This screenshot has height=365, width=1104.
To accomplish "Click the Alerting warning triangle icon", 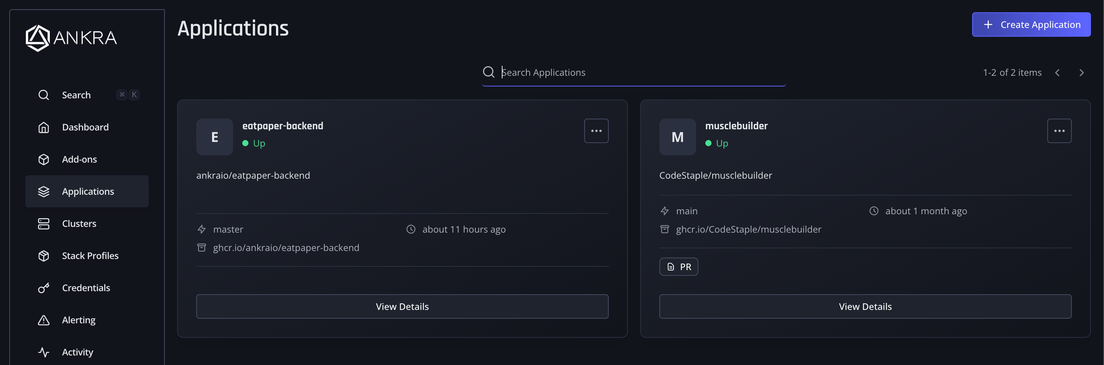I will [x=44, y=320].
